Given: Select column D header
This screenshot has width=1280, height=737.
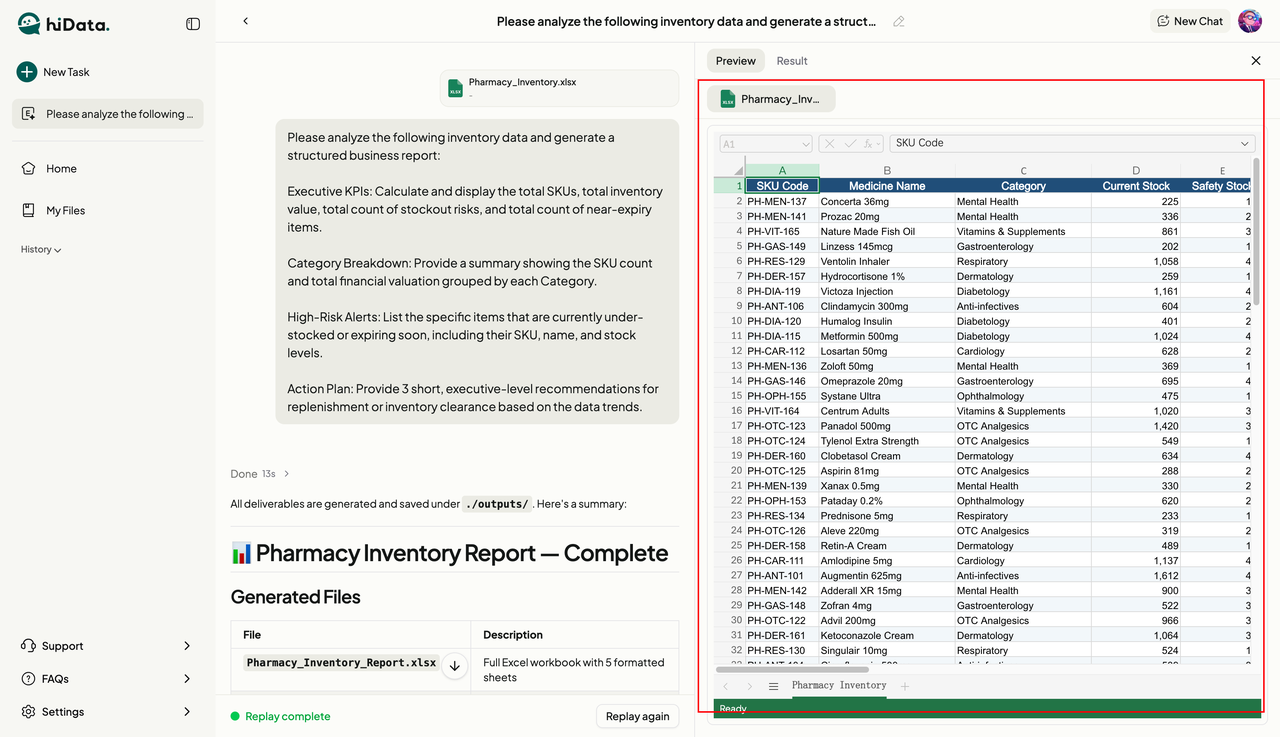Looking at the screenshot, I should click(x=1136, y=171).
